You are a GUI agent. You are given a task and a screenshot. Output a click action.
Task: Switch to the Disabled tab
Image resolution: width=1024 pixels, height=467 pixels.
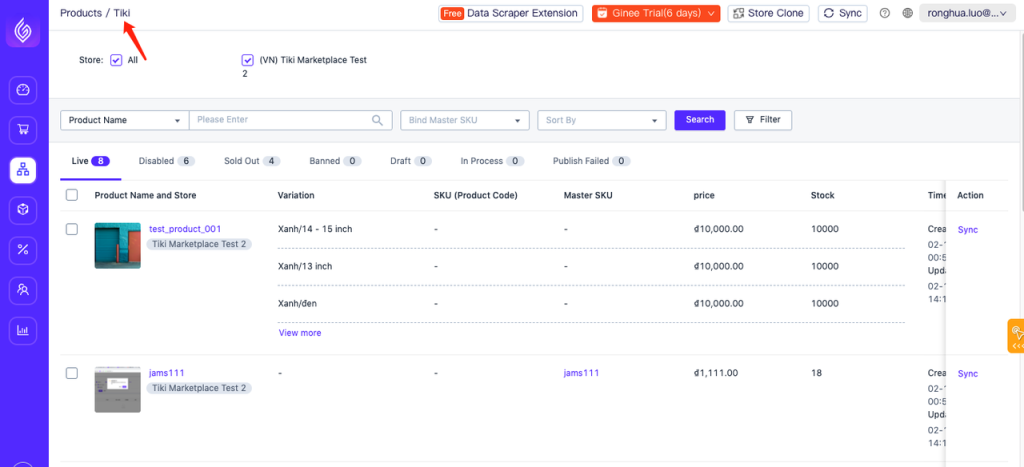[x=167, y=161]
